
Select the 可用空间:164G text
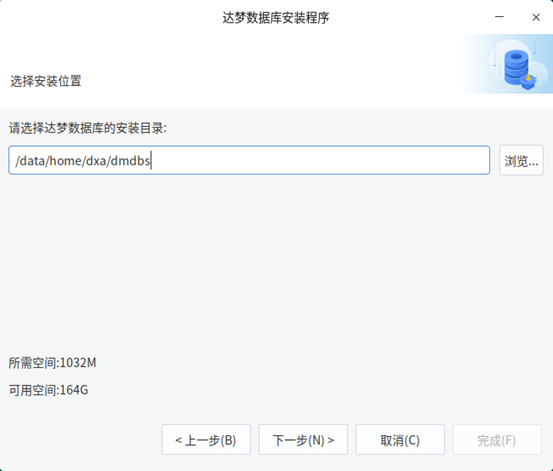click(48, 390)
